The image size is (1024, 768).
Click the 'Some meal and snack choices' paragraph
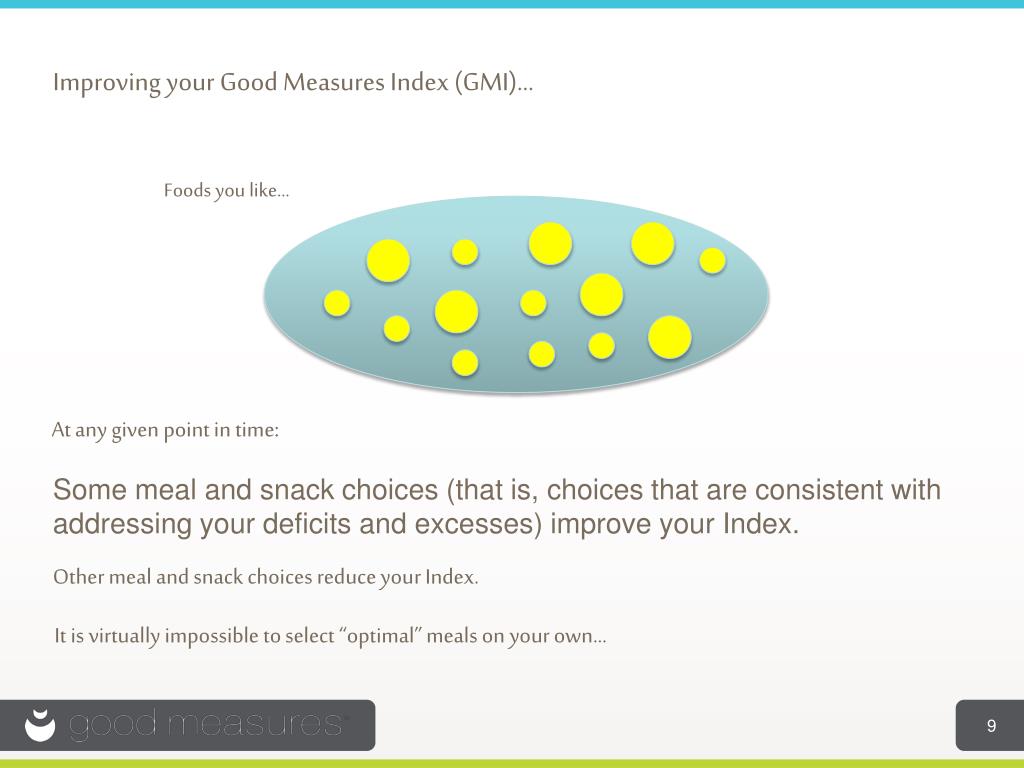(x=496, y=507)
